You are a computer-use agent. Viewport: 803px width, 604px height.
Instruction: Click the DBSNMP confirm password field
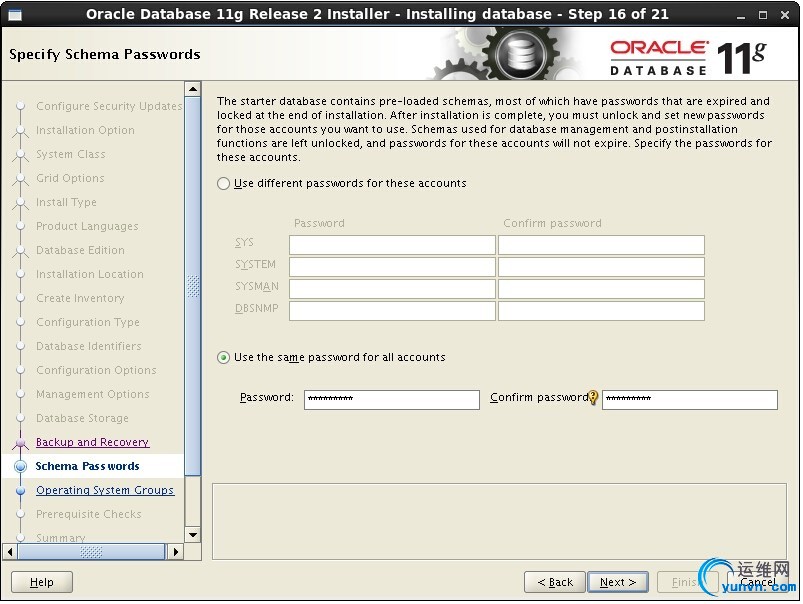coord(601,311)
